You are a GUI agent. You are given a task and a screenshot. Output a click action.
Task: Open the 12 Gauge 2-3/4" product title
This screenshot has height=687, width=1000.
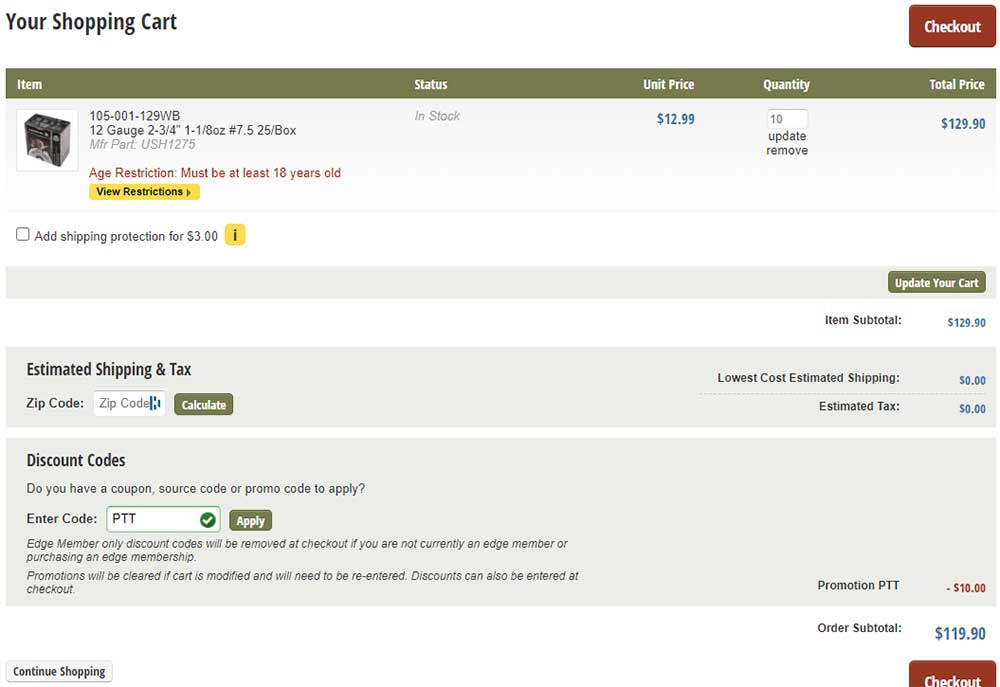pos(192,131)
